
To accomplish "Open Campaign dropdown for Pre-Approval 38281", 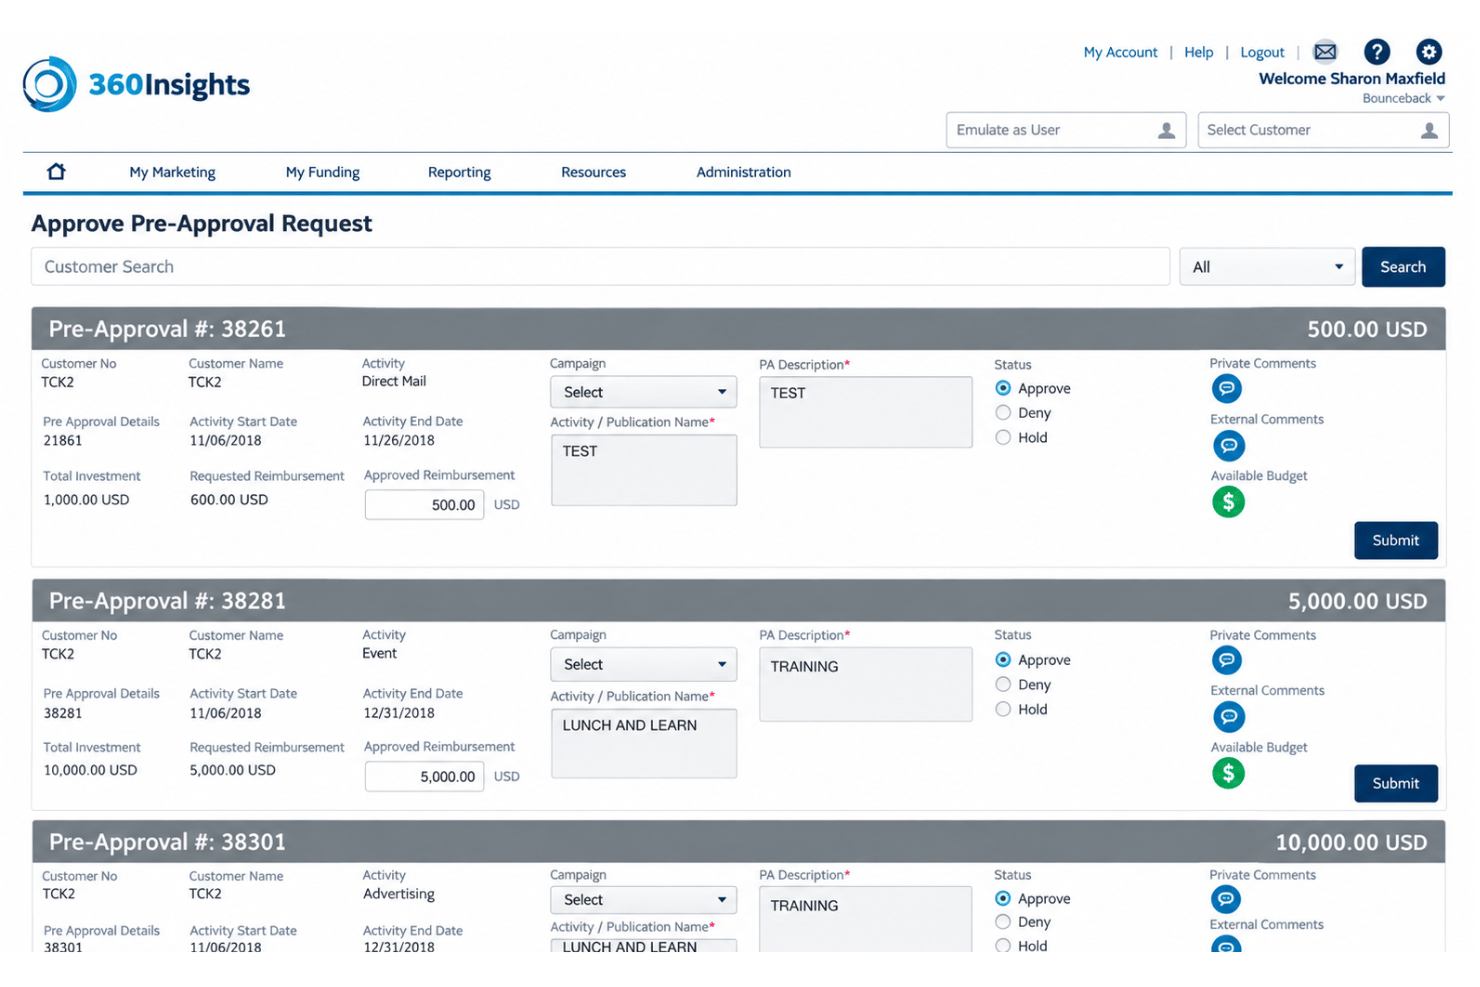I will pos(643,664).
